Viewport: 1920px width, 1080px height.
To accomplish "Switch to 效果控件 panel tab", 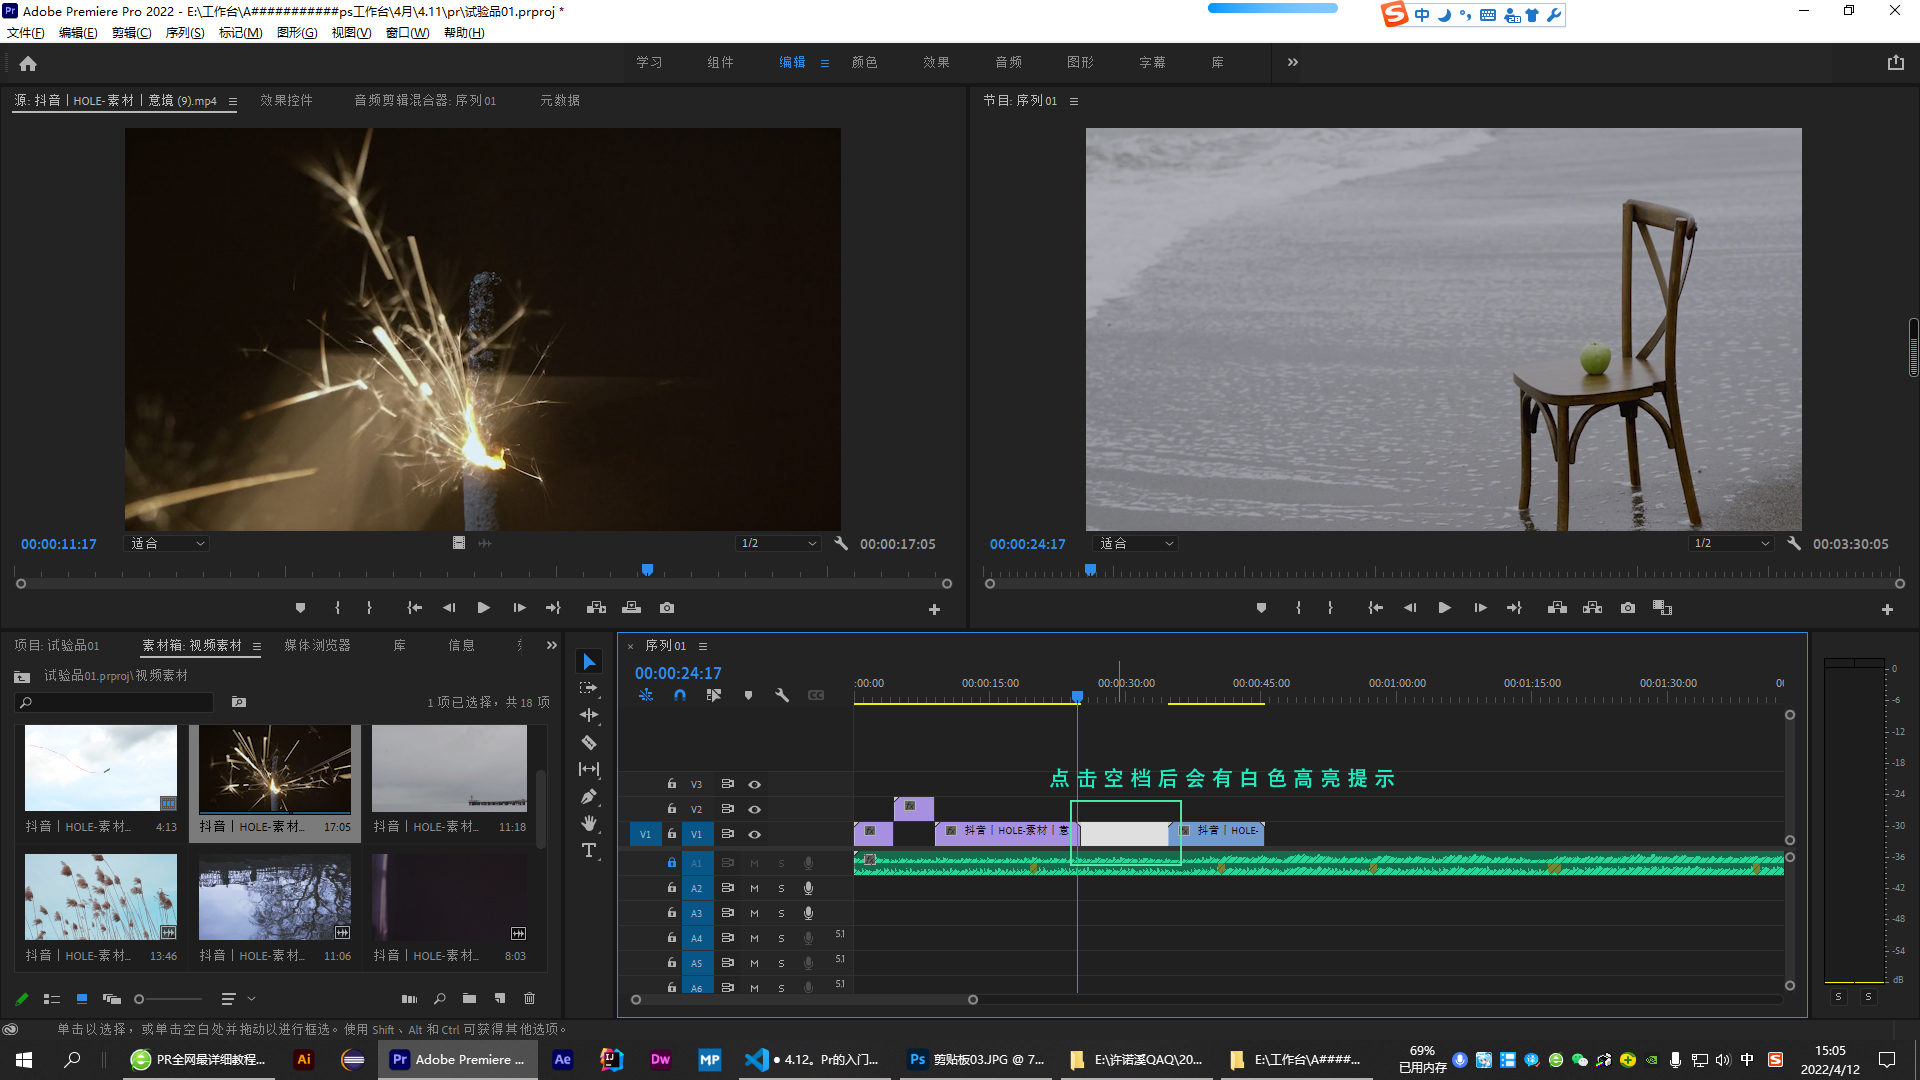I will click(x=286, y=100).
